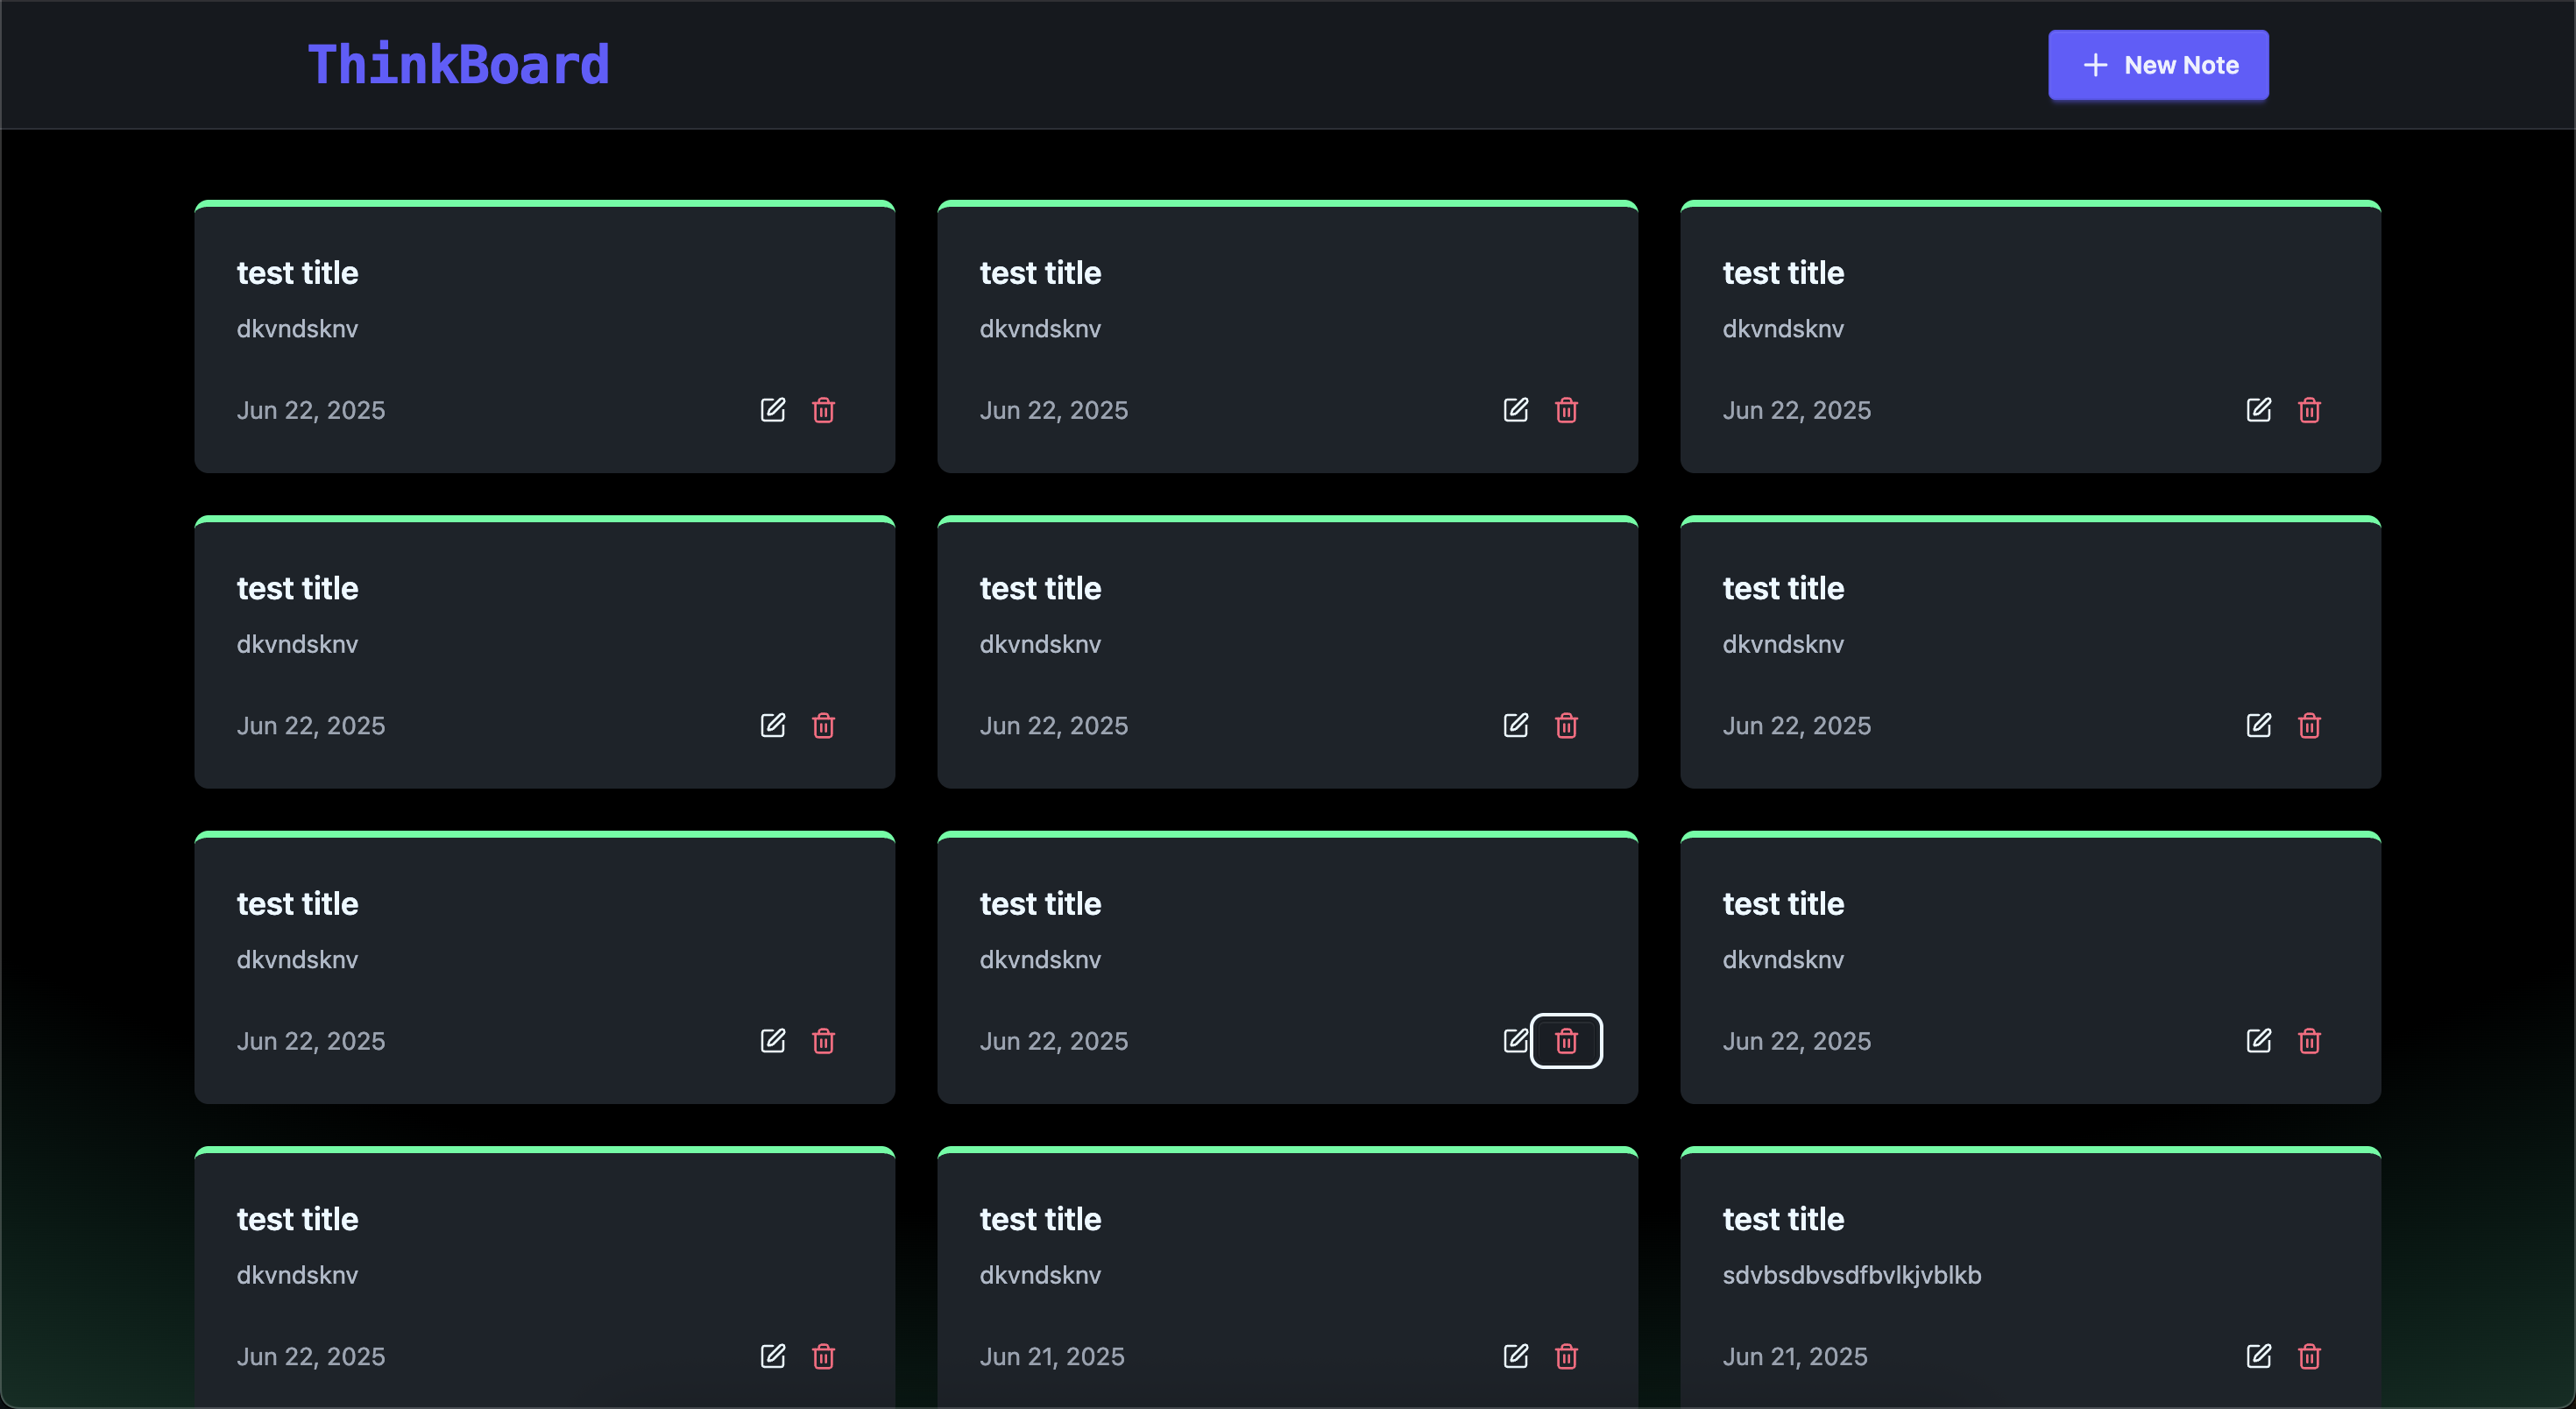Edit the note in second row, right column

click(2259, 725)
